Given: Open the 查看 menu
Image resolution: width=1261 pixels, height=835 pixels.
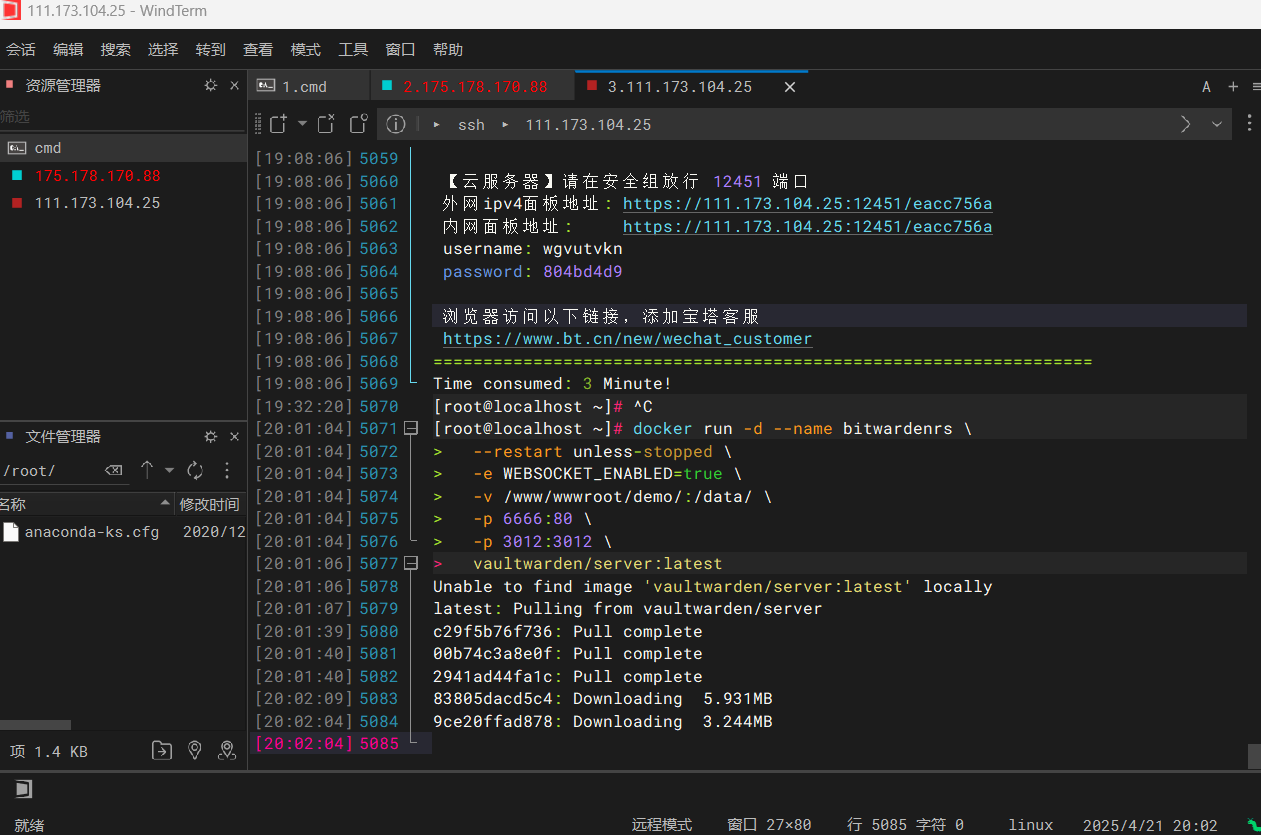Looking at the screenshot, I should coord(258,49).
